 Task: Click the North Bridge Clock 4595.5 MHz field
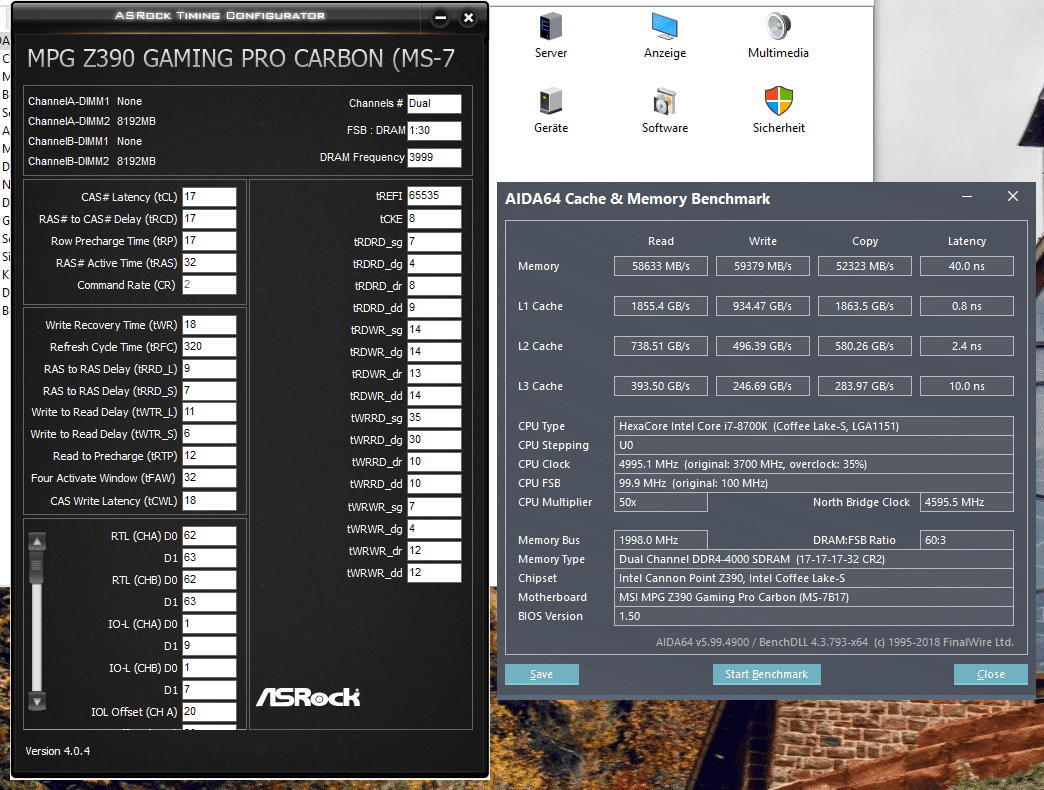coord(967,502)
